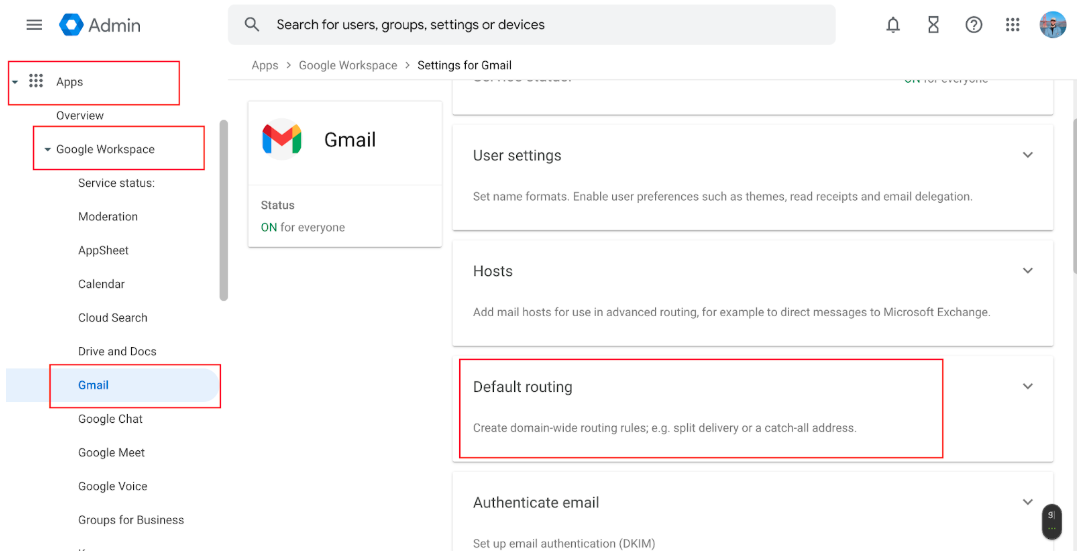This screenshot has height=551, width=1077.
Task: Open the main hamburger menu
Action: [34, 25]
